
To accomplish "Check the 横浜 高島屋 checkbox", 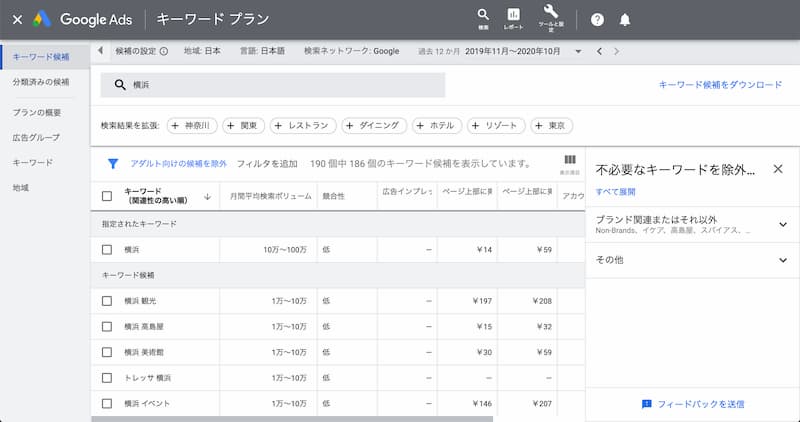I will [x=107, y=327].
